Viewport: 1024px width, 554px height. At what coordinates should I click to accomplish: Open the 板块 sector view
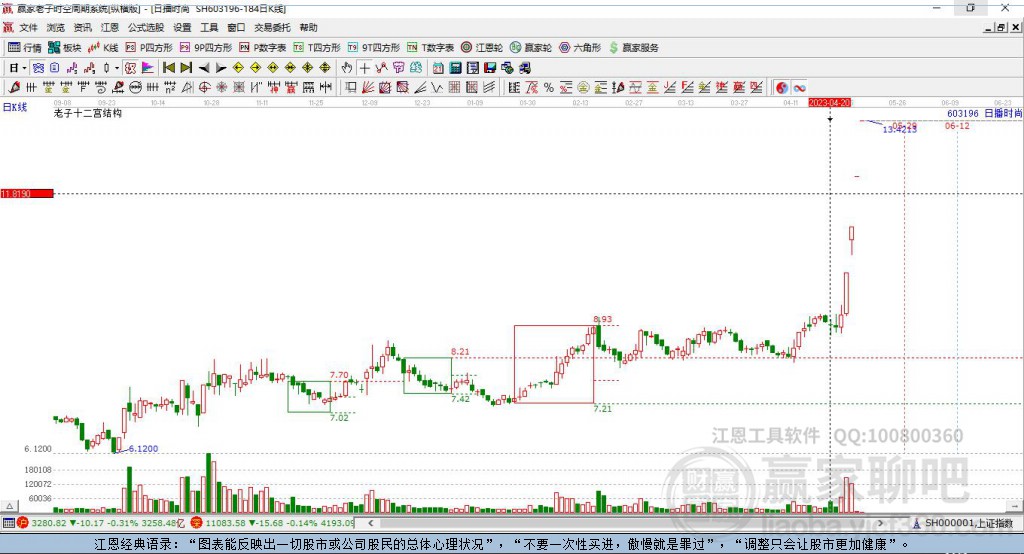tap(65, 48)
